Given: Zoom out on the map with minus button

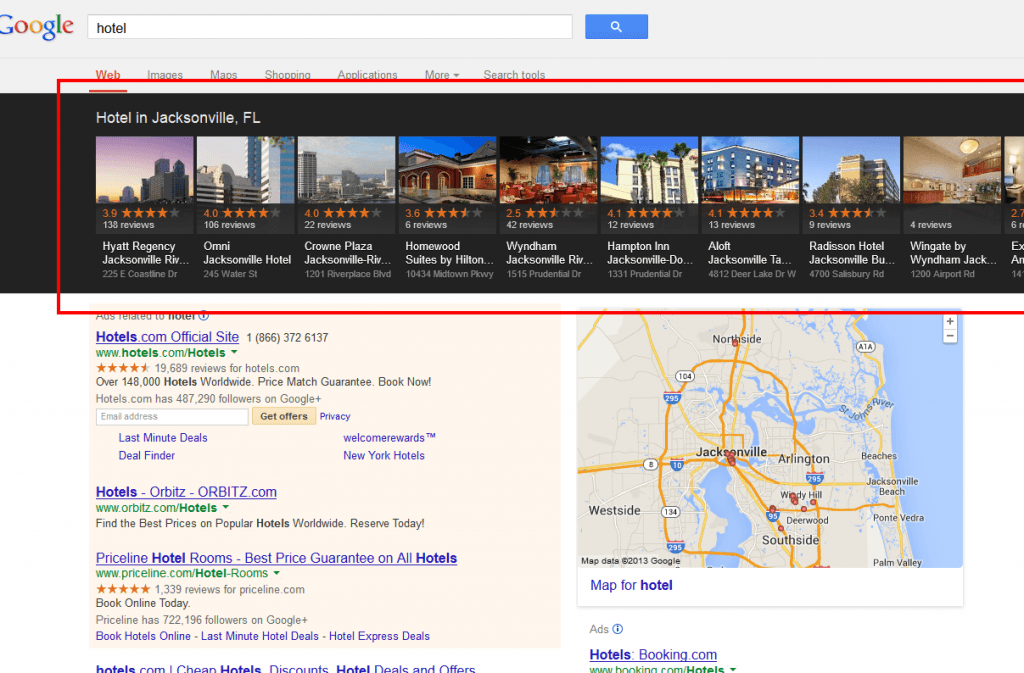Looking at the screenshot, I should click(950, 336).
